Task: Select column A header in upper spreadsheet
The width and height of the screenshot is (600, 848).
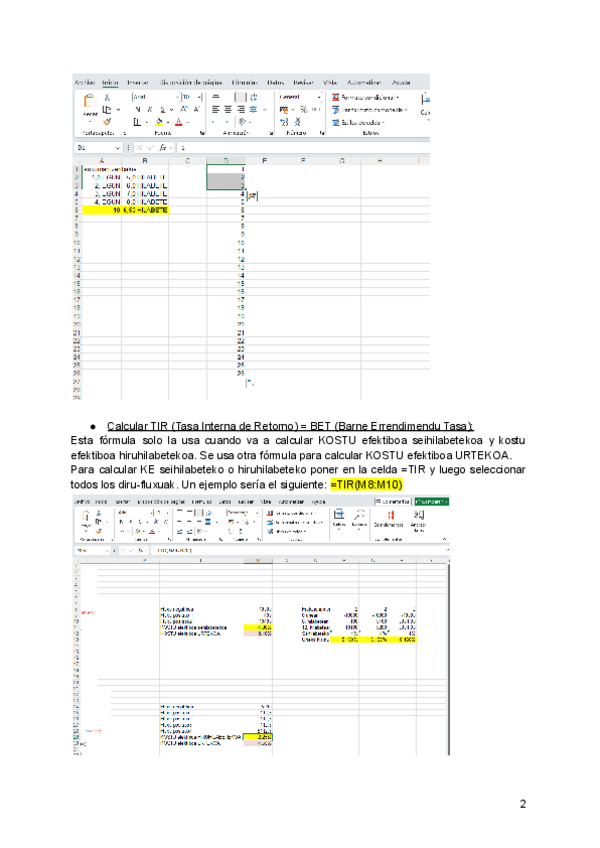Action: (x=102, y=161)
